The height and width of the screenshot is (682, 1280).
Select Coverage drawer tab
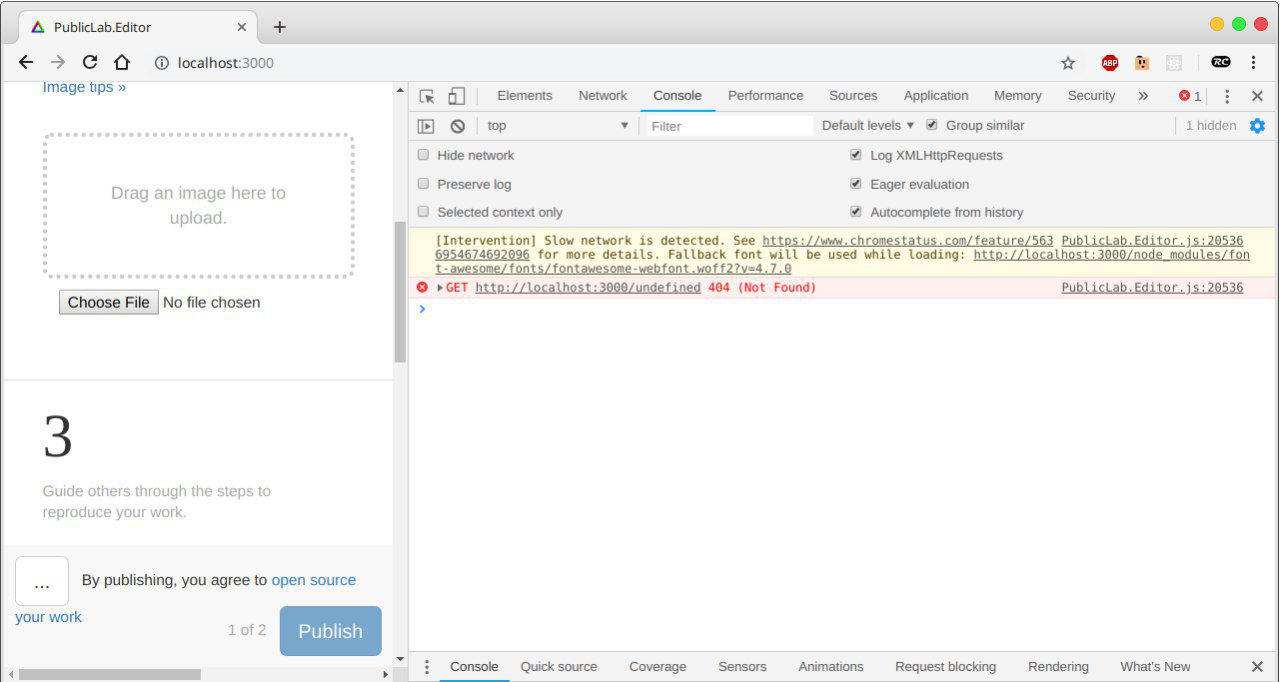pos(657,667)
